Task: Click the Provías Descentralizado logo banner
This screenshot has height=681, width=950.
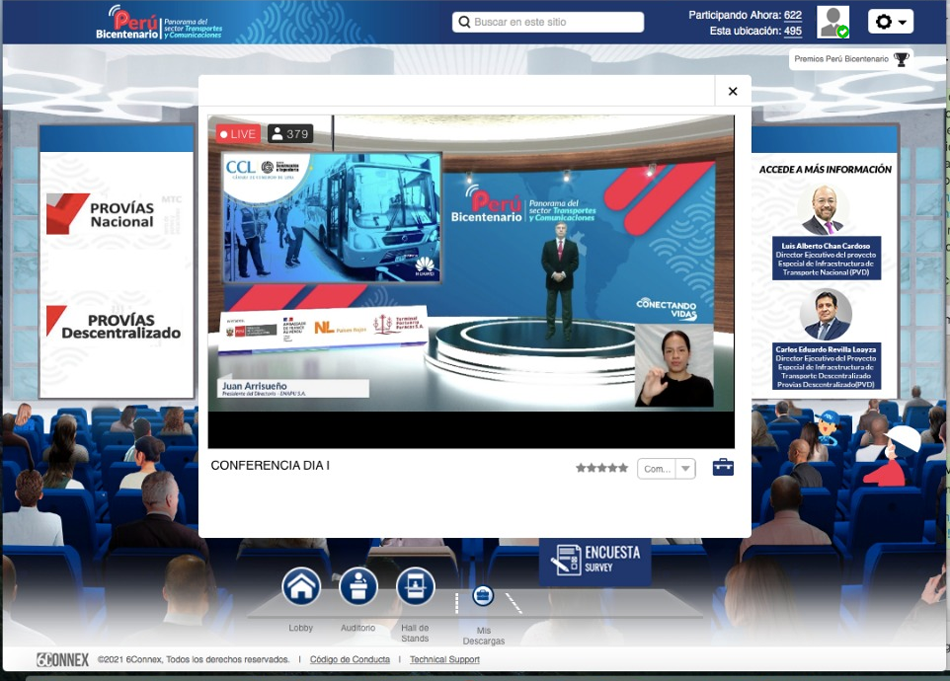Action: [113, 324]
